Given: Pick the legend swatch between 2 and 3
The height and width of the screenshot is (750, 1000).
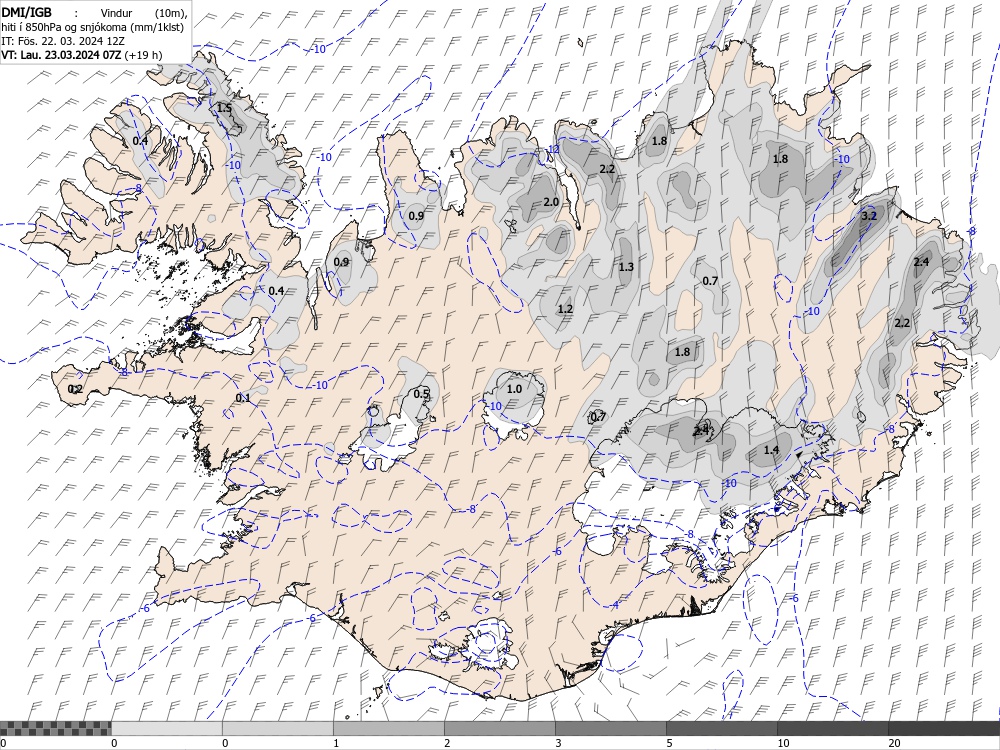Looking at the screenshot, I should click(500, 728).
